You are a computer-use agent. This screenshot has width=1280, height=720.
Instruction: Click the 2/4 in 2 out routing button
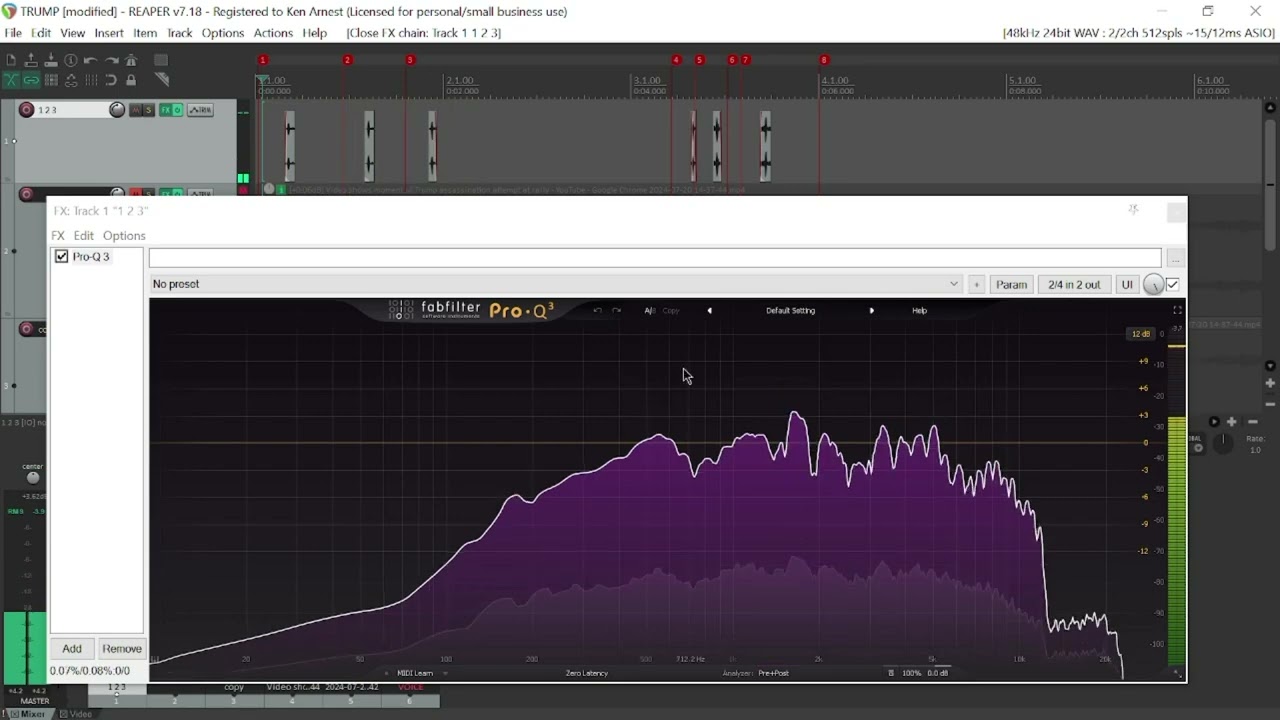1074,285
